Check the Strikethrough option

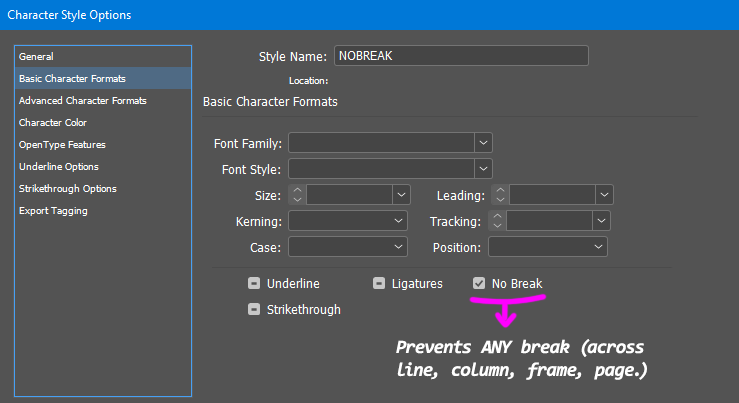[255, 310]
